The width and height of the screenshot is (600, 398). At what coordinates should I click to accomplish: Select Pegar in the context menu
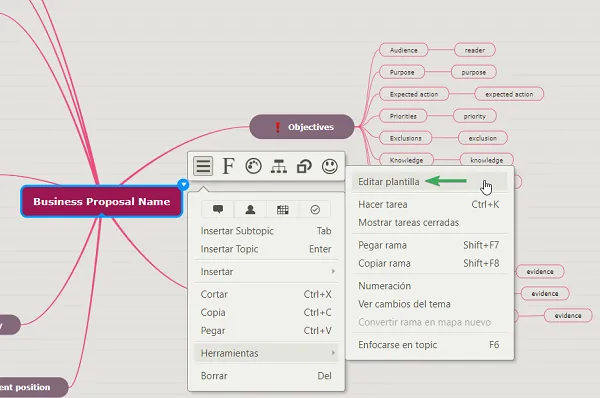(x=266, y=331)
